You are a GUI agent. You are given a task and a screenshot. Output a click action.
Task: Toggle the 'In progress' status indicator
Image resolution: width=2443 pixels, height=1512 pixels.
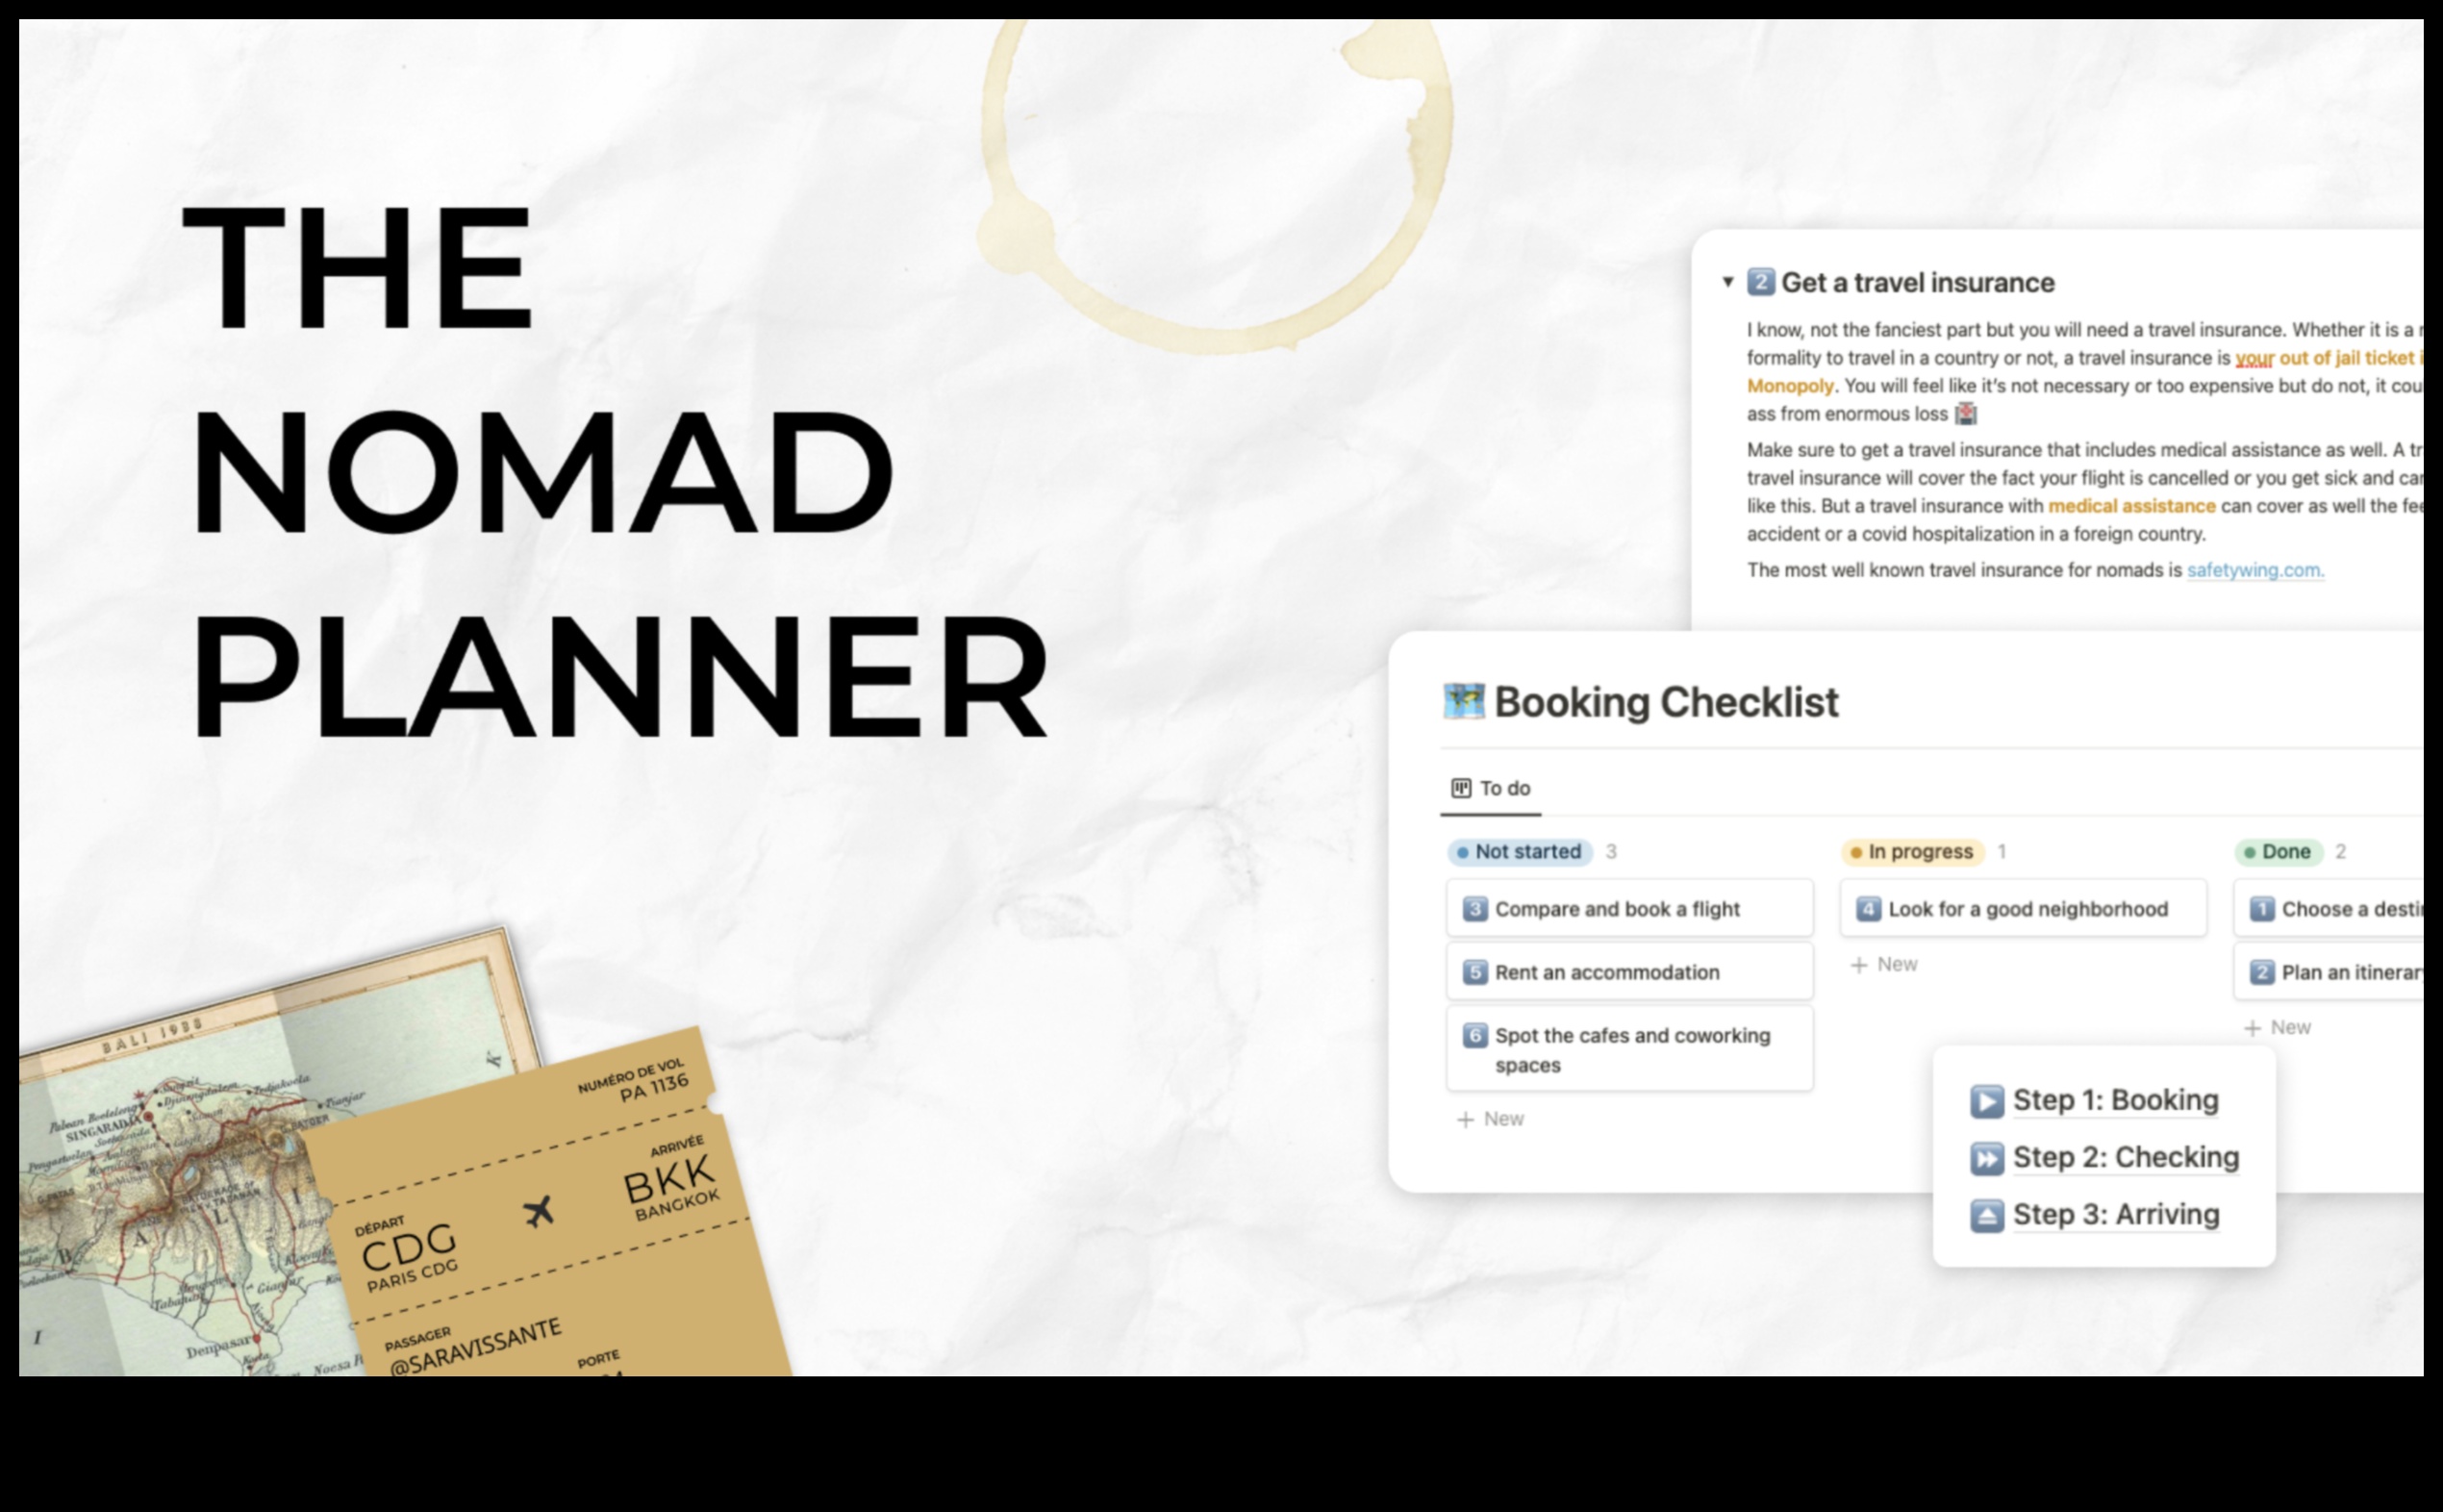pos(1909,850)
